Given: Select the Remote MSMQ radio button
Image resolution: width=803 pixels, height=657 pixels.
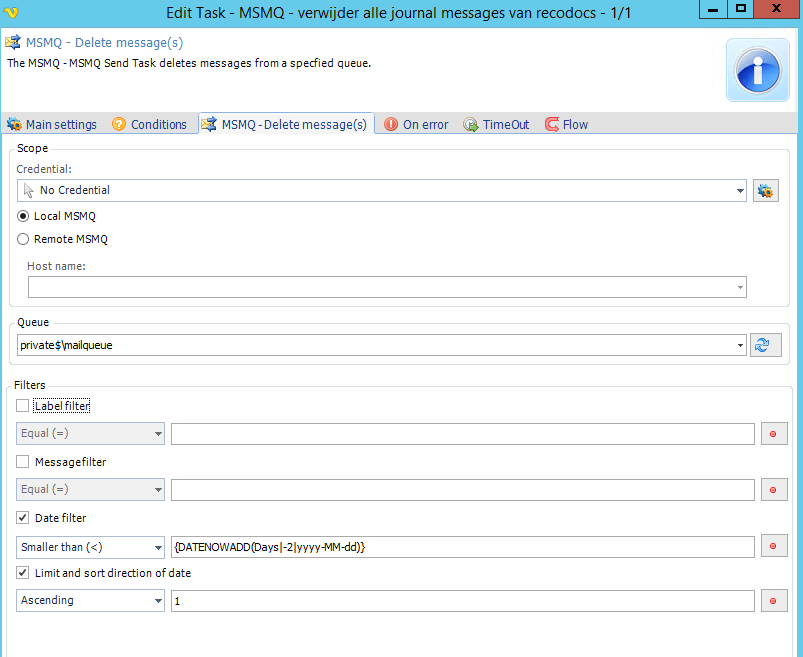Looking at the screenshot, I should point(23,239).
